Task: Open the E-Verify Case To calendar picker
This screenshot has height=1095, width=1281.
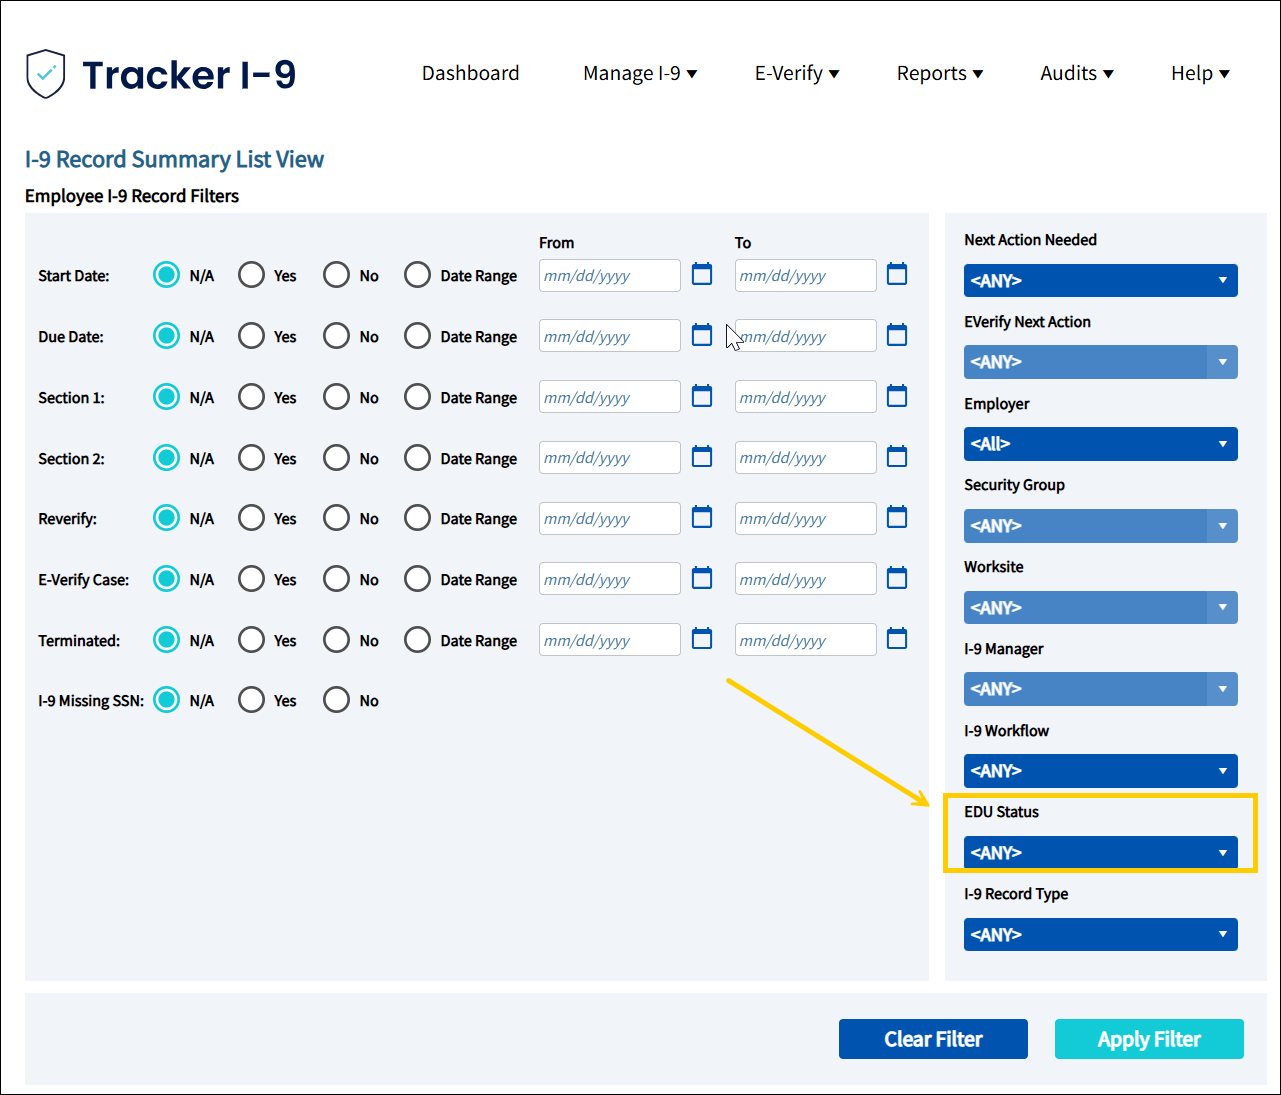Action: [x=897, y=578]
